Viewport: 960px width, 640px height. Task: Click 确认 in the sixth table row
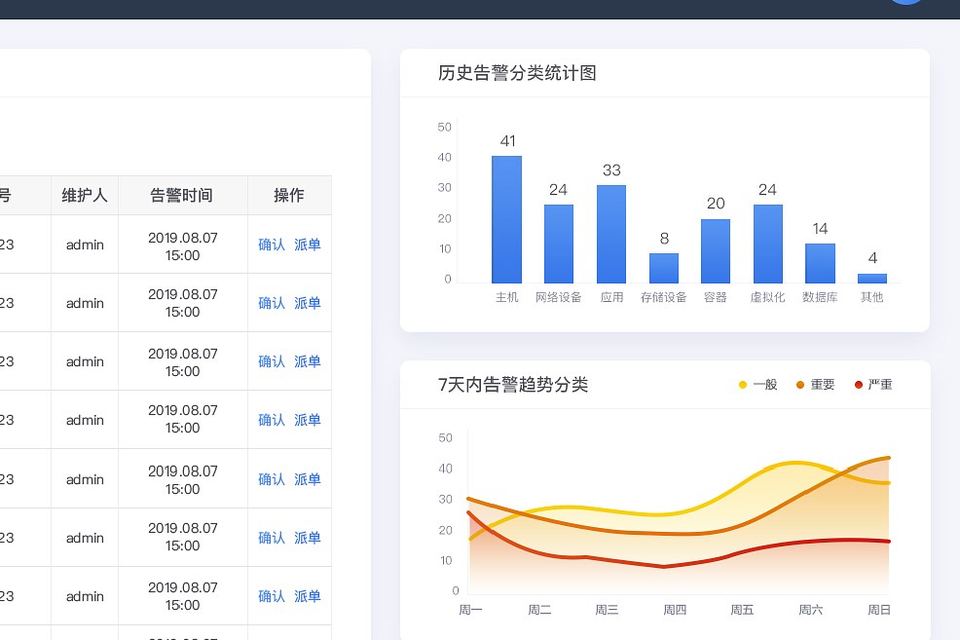point(272,537)
